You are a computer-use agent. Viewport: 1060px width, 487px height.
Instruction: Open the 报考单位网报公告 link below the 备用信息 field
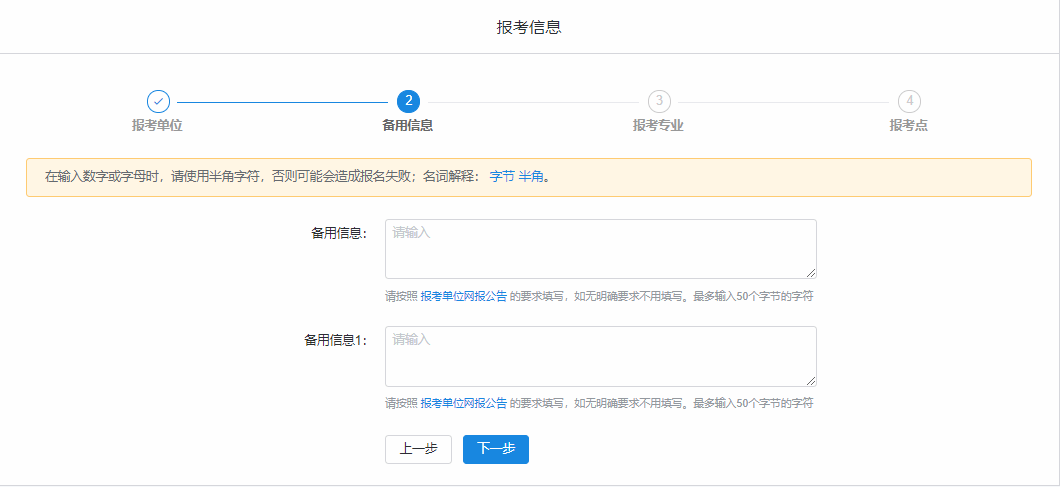(463, 297)
